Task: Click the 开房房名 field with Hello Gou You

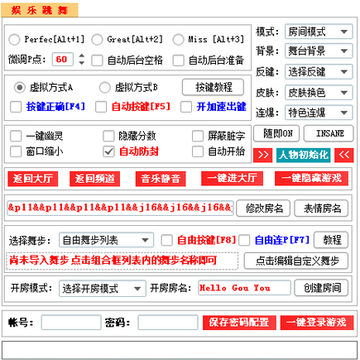Action: [x=244, y=288]
